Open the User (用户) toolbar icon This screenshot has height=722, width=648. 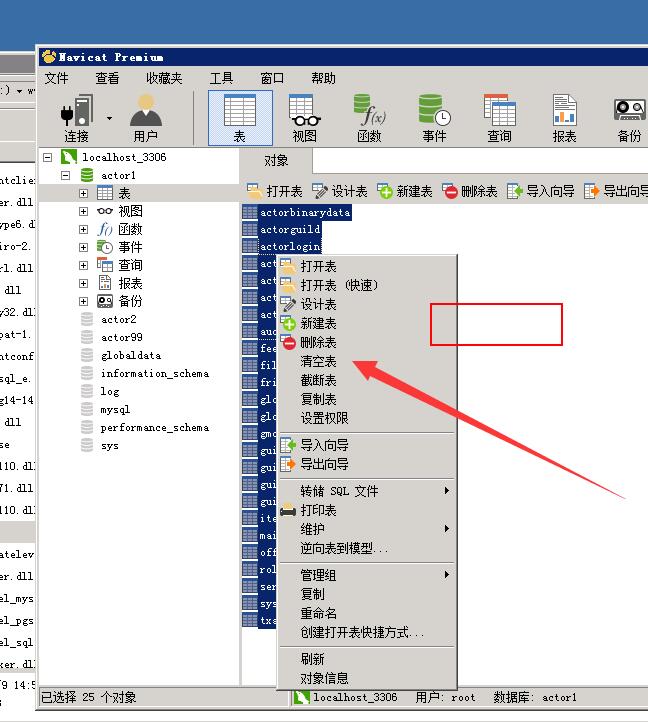(145, 117)
